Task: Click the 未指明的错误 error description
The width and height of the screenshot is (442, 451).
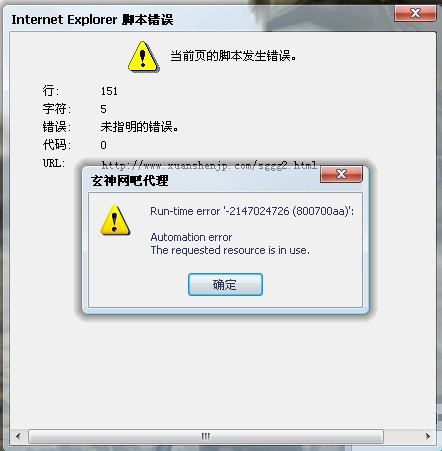Action: click(x=139, y=127)
